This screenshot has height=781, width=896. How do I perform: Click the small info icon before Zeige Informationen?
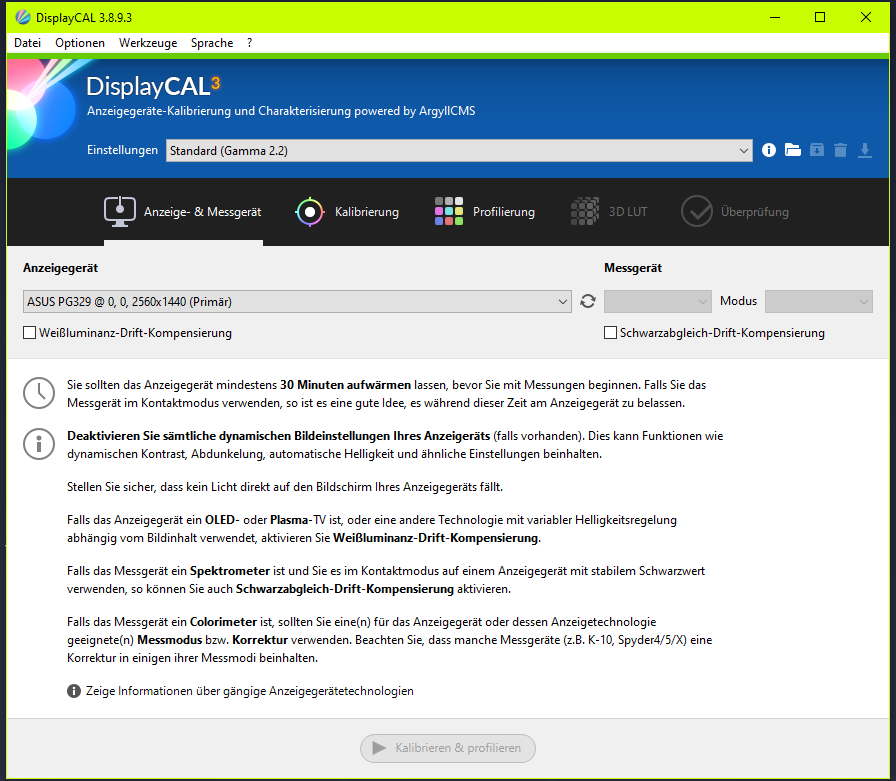[x=74, y=691]
